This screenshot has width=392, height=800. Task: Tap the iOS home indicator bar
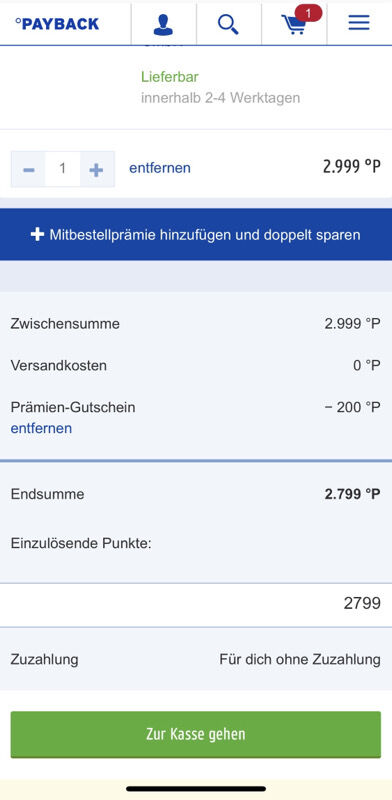point(196,789)
